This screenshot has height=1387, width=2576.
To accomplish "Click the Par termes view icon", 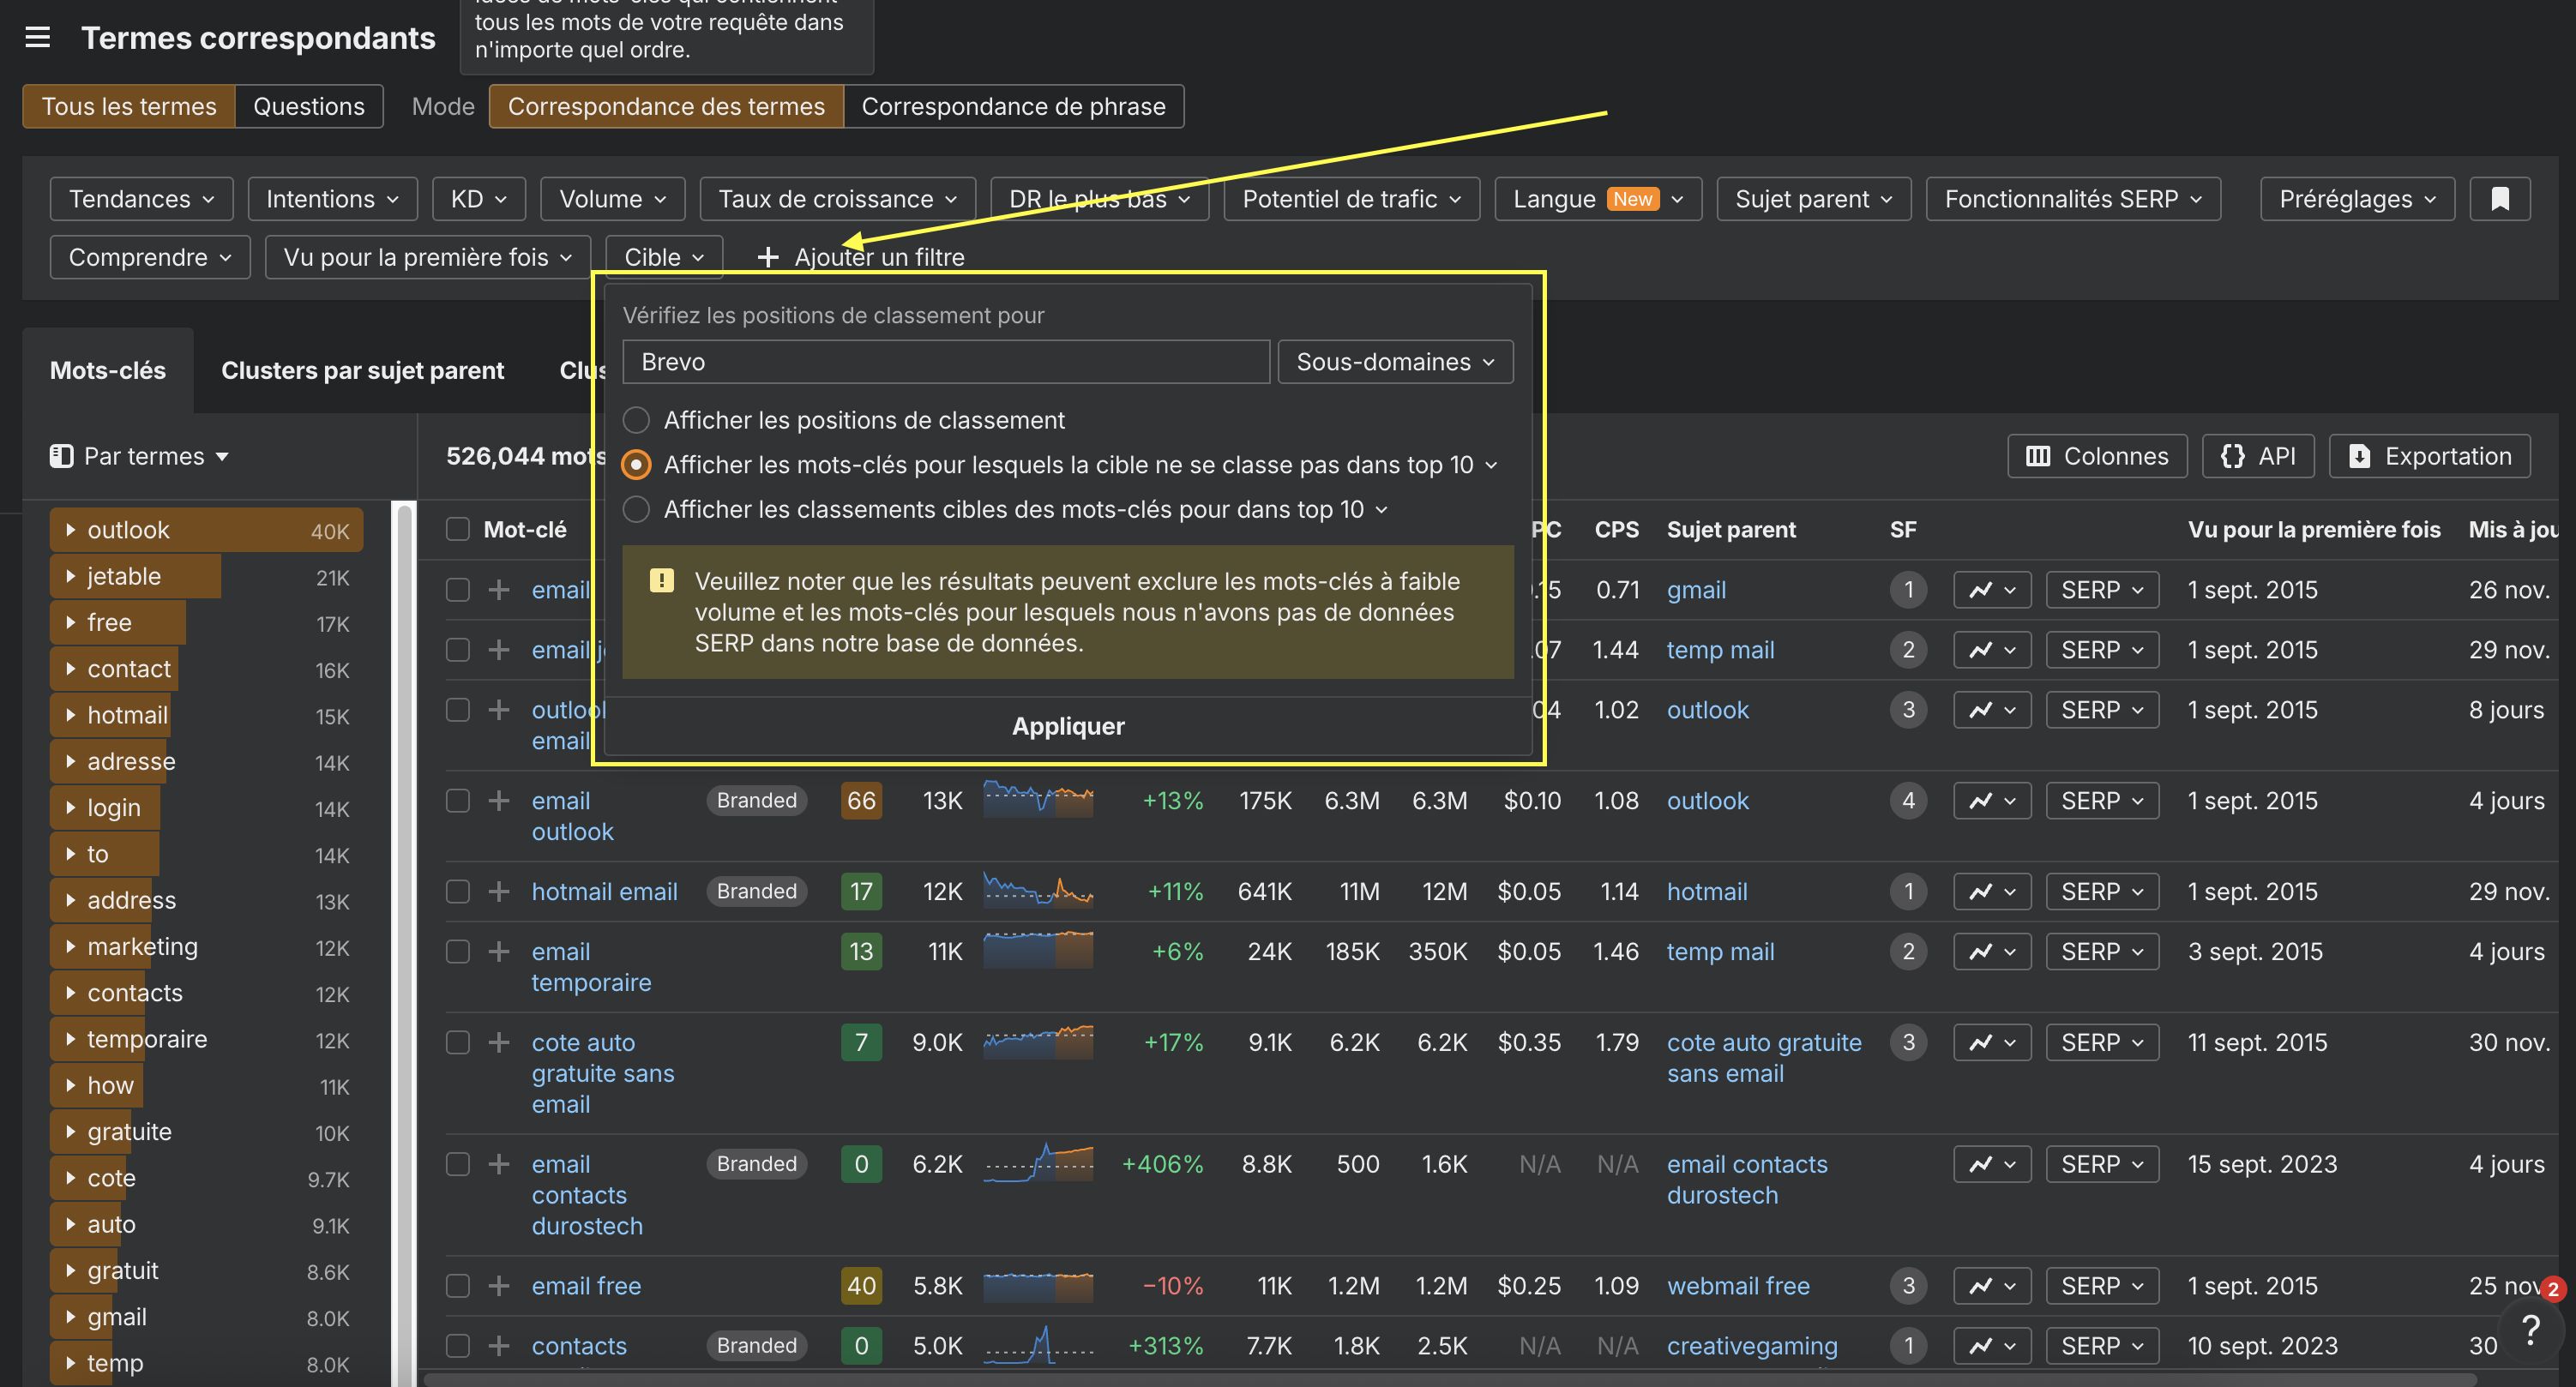I will tap(60, 455).
